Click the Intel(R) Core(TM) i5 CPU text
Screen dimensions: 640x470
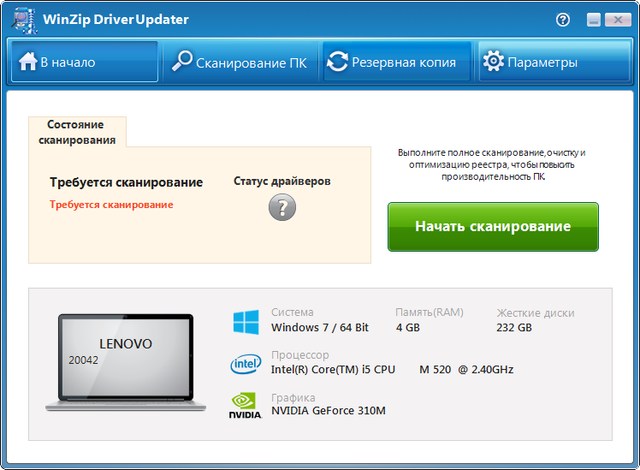333,369
